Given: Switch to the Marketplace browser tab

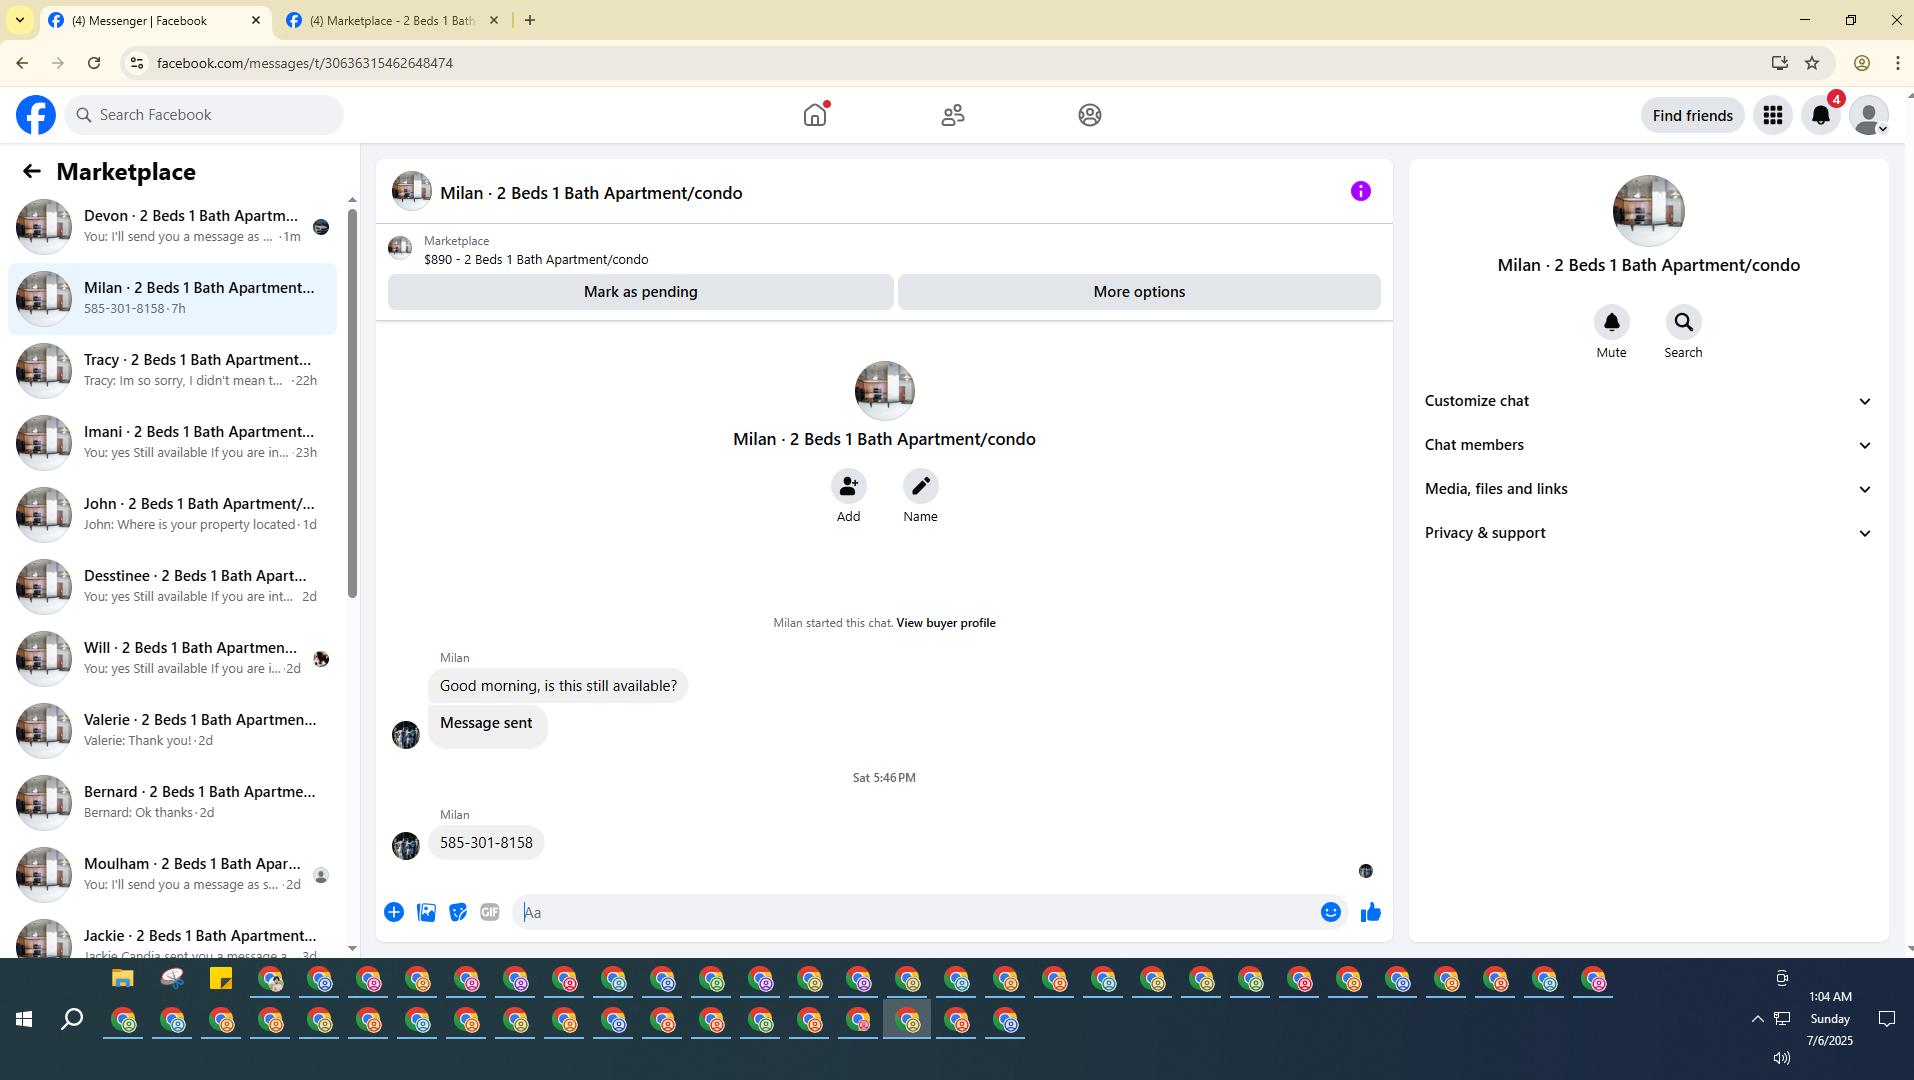Looking at the screenshot, I should (x=392, y=20).
